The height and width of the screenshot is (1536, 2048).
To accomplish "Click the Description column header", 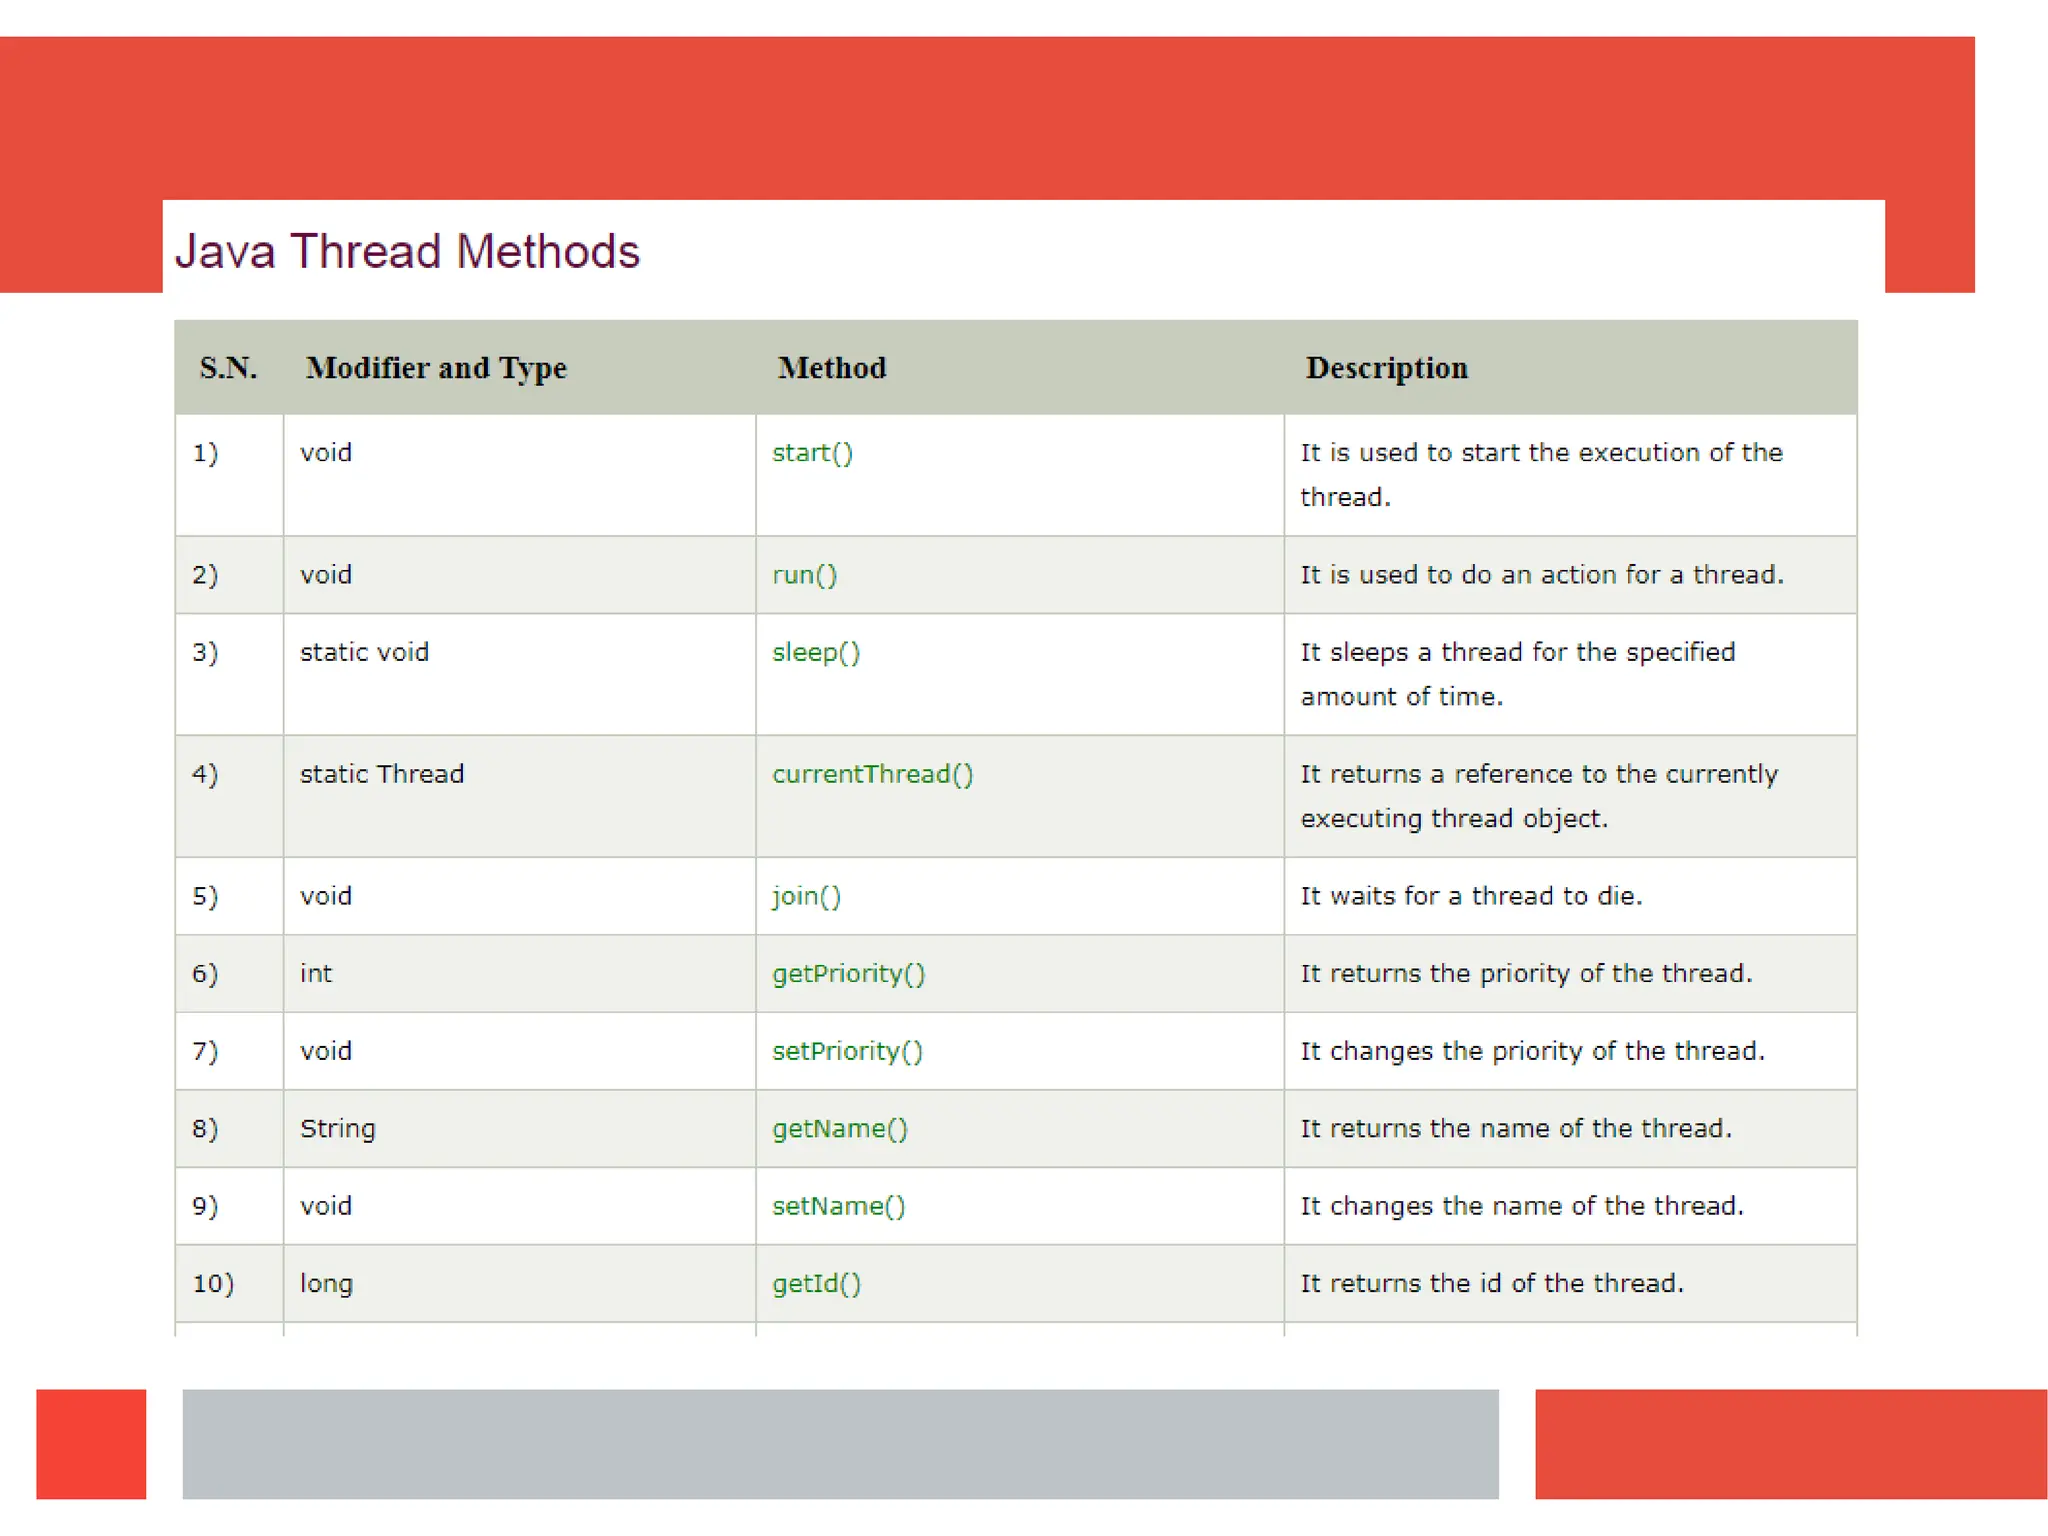I will tap(1386, 368).
